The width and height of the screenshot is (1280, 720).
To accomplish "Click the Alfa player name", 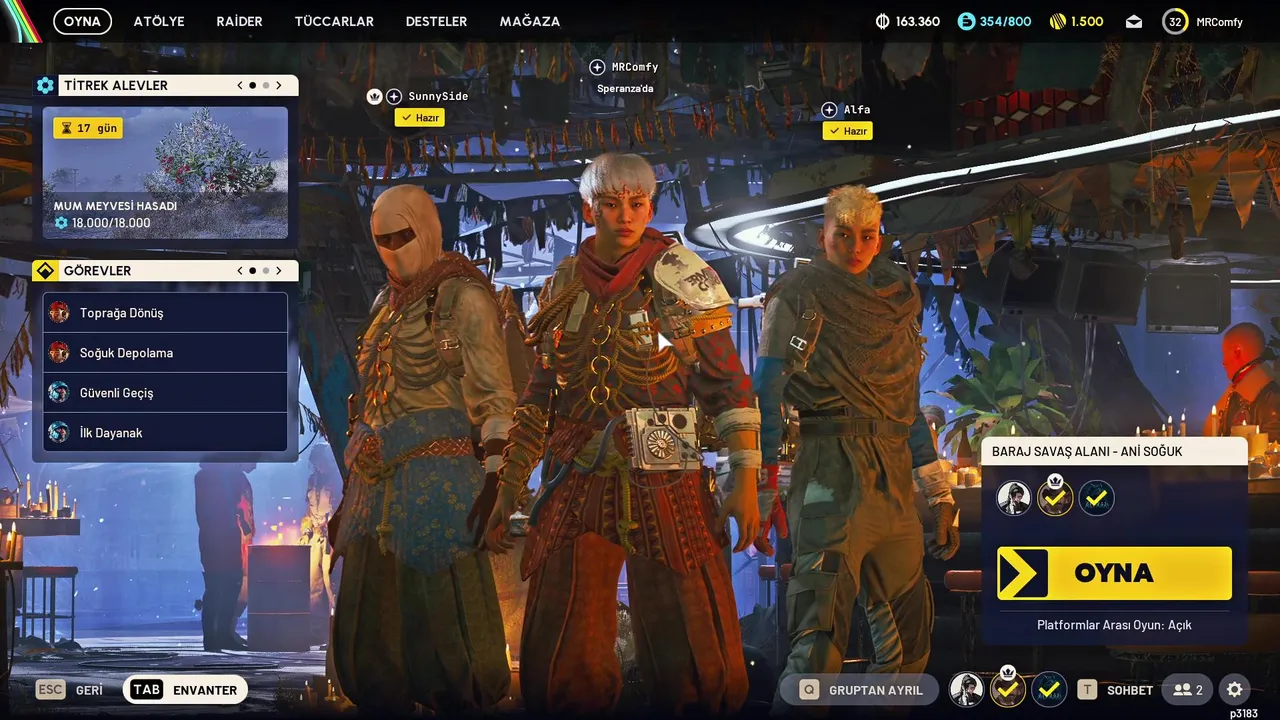I will 857,110.
